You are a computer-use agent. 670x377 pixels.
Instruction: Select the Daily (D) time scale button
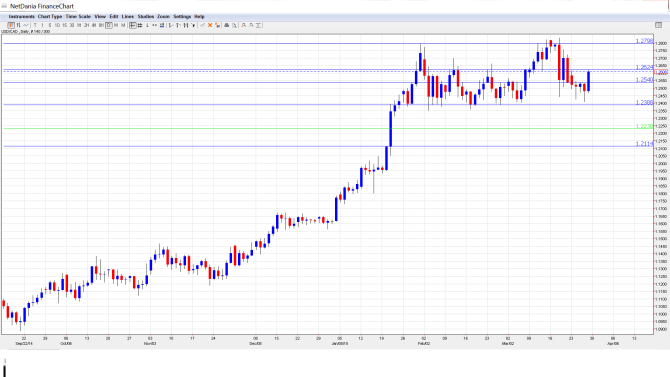[109, 26]
